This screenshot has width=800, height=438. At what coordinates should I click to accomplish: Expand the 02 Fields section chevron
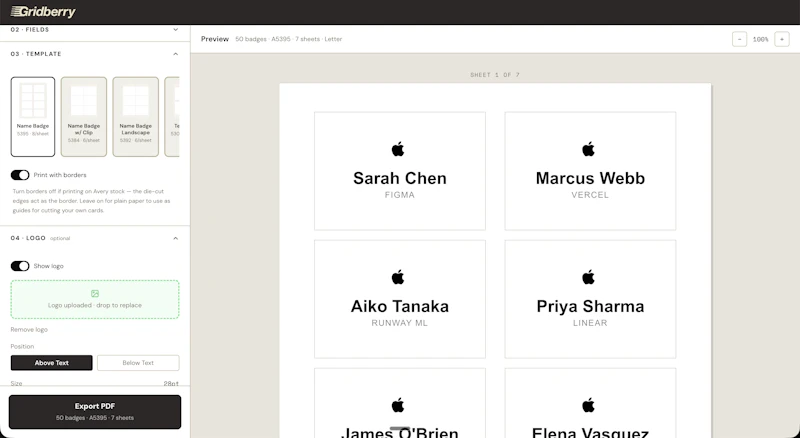pos(176,30)
